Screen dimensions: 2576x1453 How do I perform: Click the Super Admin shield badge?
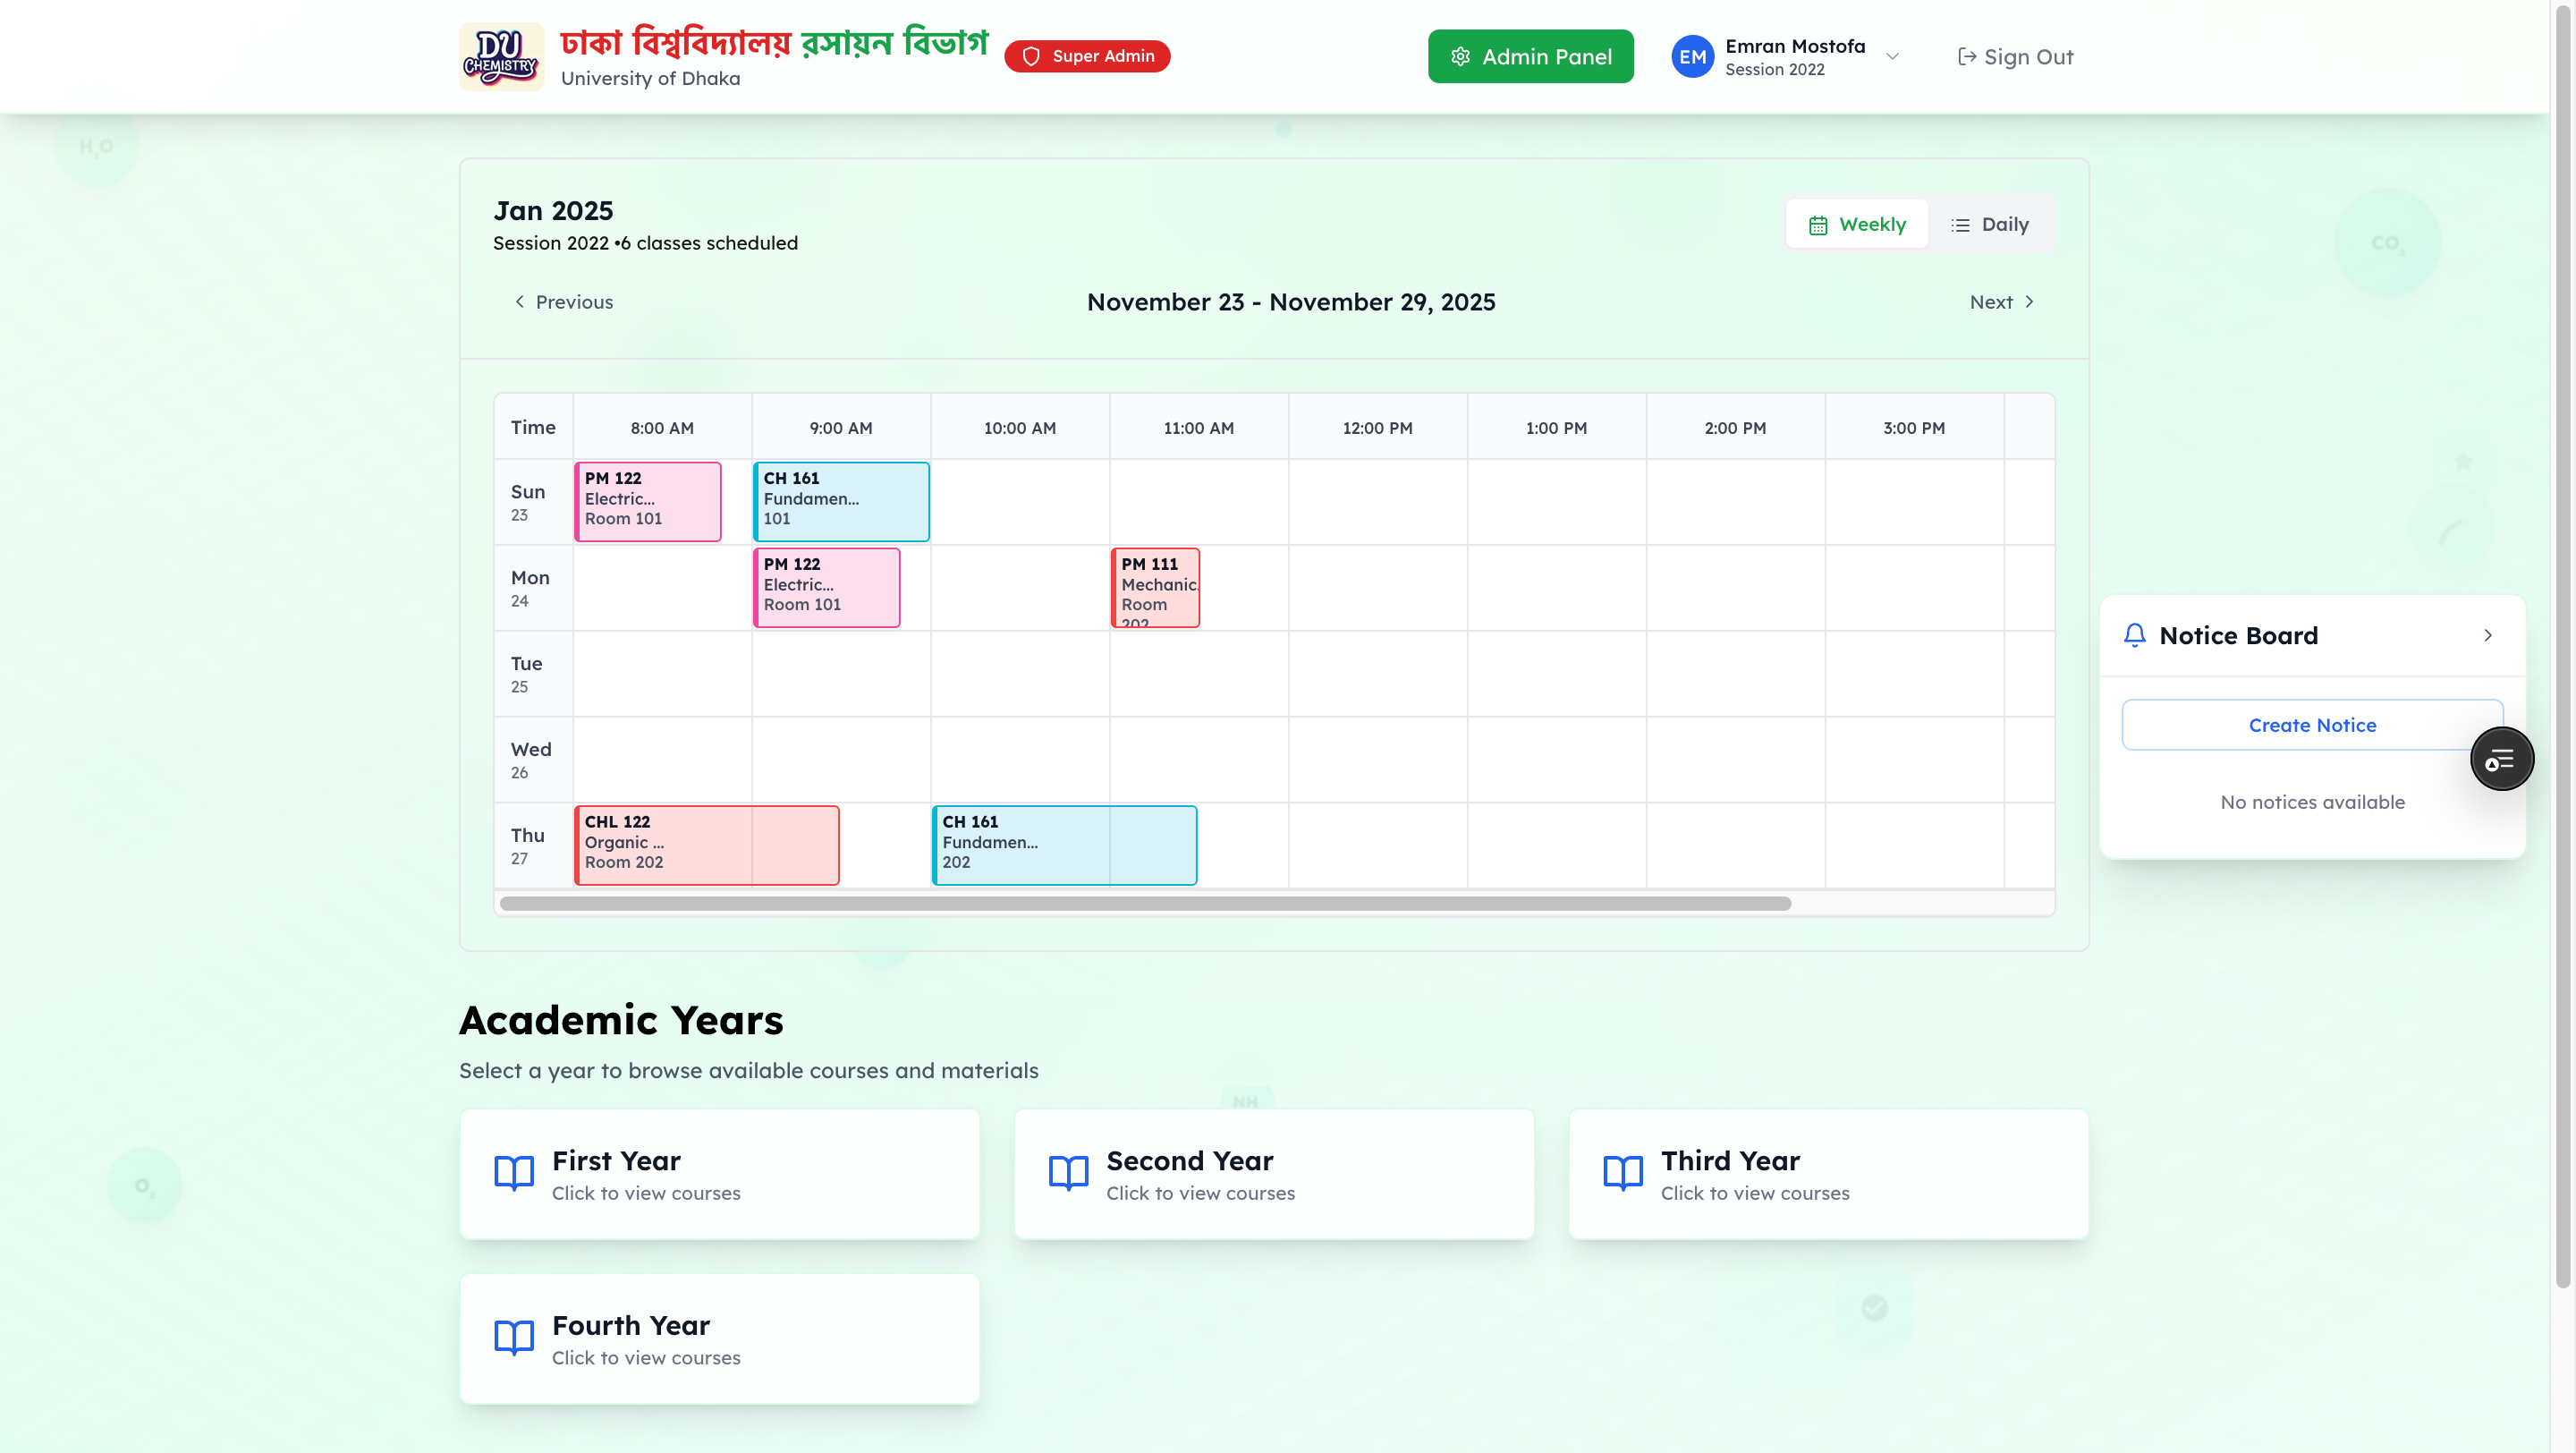click(x=1087, y=56)
